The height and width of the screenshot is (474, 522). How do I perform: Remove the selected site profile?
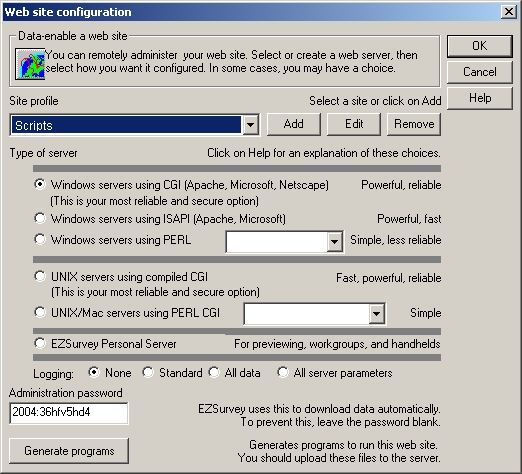pyautogui.click(x=414, y=124)
